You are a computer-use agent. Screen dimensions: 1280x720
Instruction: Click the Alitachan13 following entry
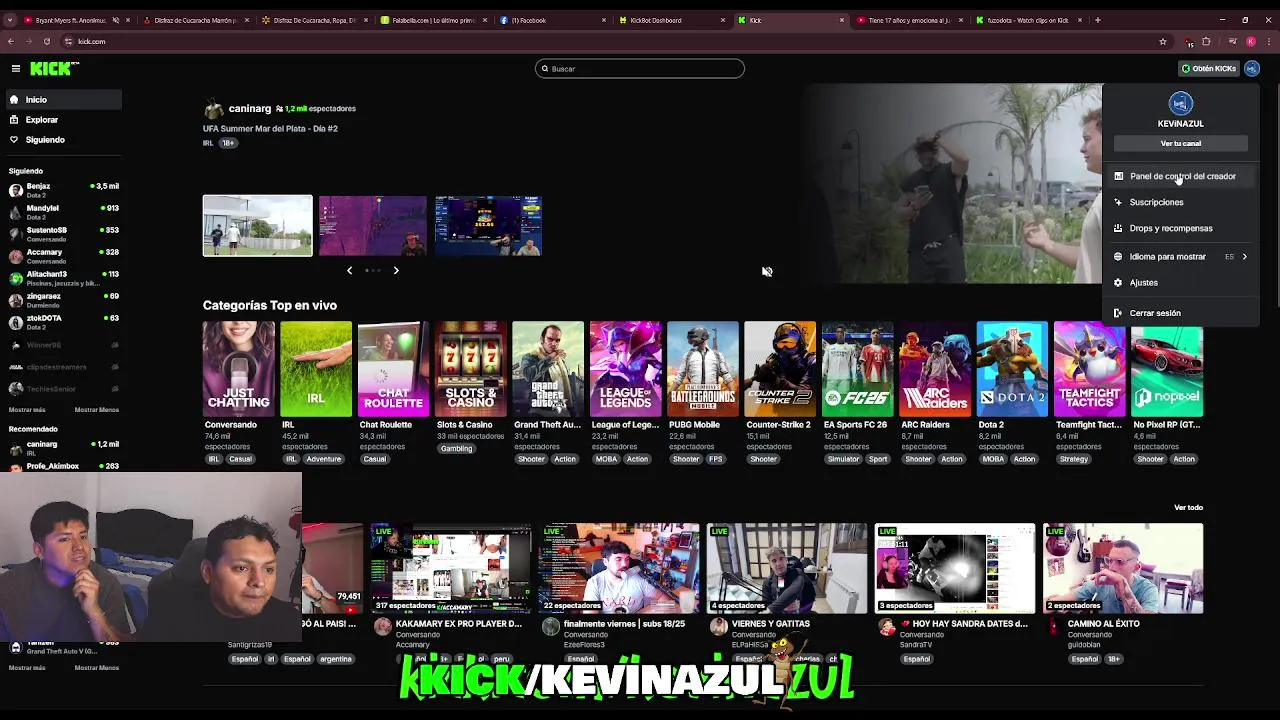[64, 278]
